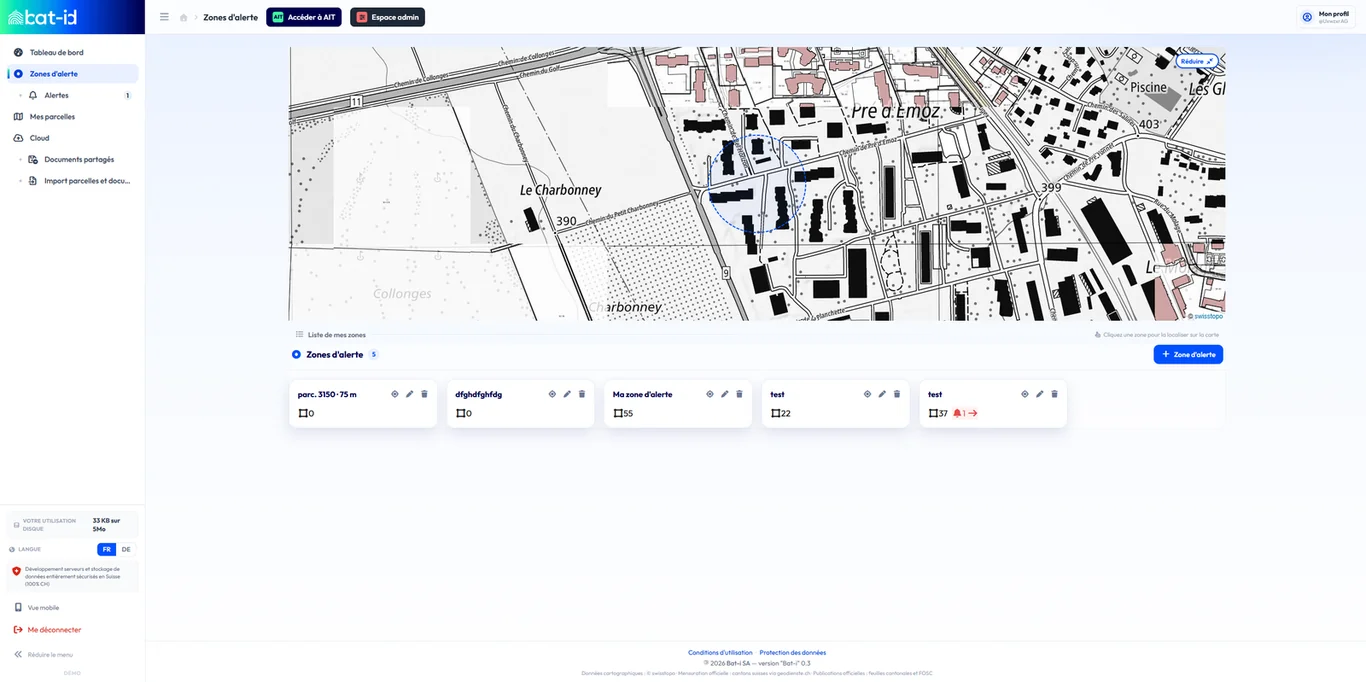The width and height of the screenshot is (1366, 682).
Task: Switch to Vue mobile
Action: pyautogui.click(x=37, y=607)
